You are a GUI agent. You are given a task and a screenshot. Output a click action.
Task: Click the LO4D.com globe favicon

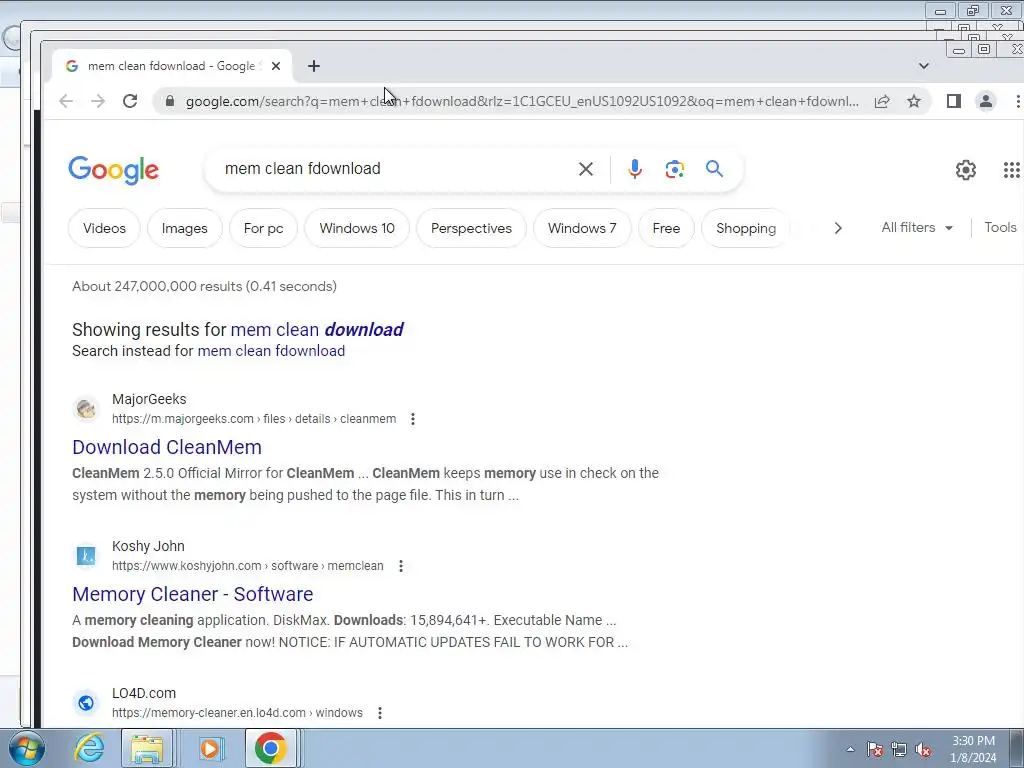[x=86, y=703]
